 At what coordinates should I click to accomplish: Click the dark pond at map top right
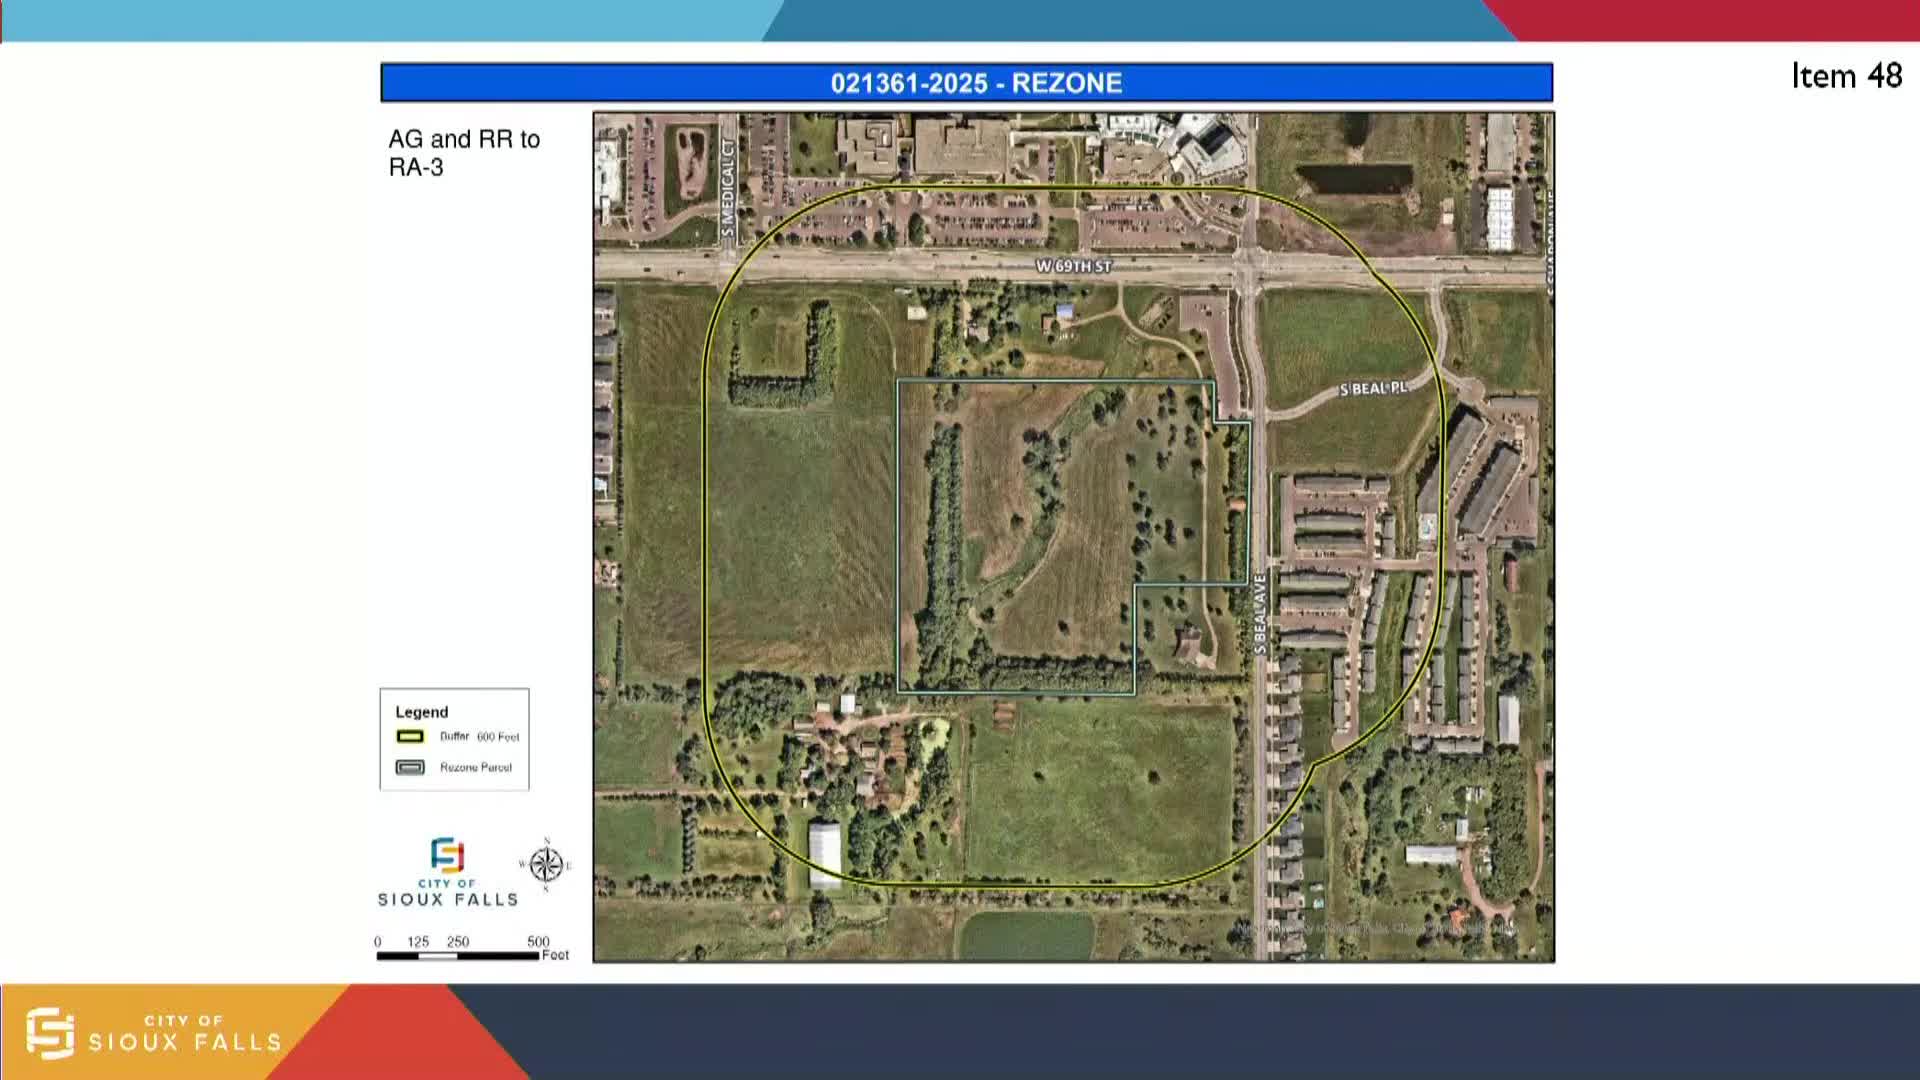[1354, 179]
